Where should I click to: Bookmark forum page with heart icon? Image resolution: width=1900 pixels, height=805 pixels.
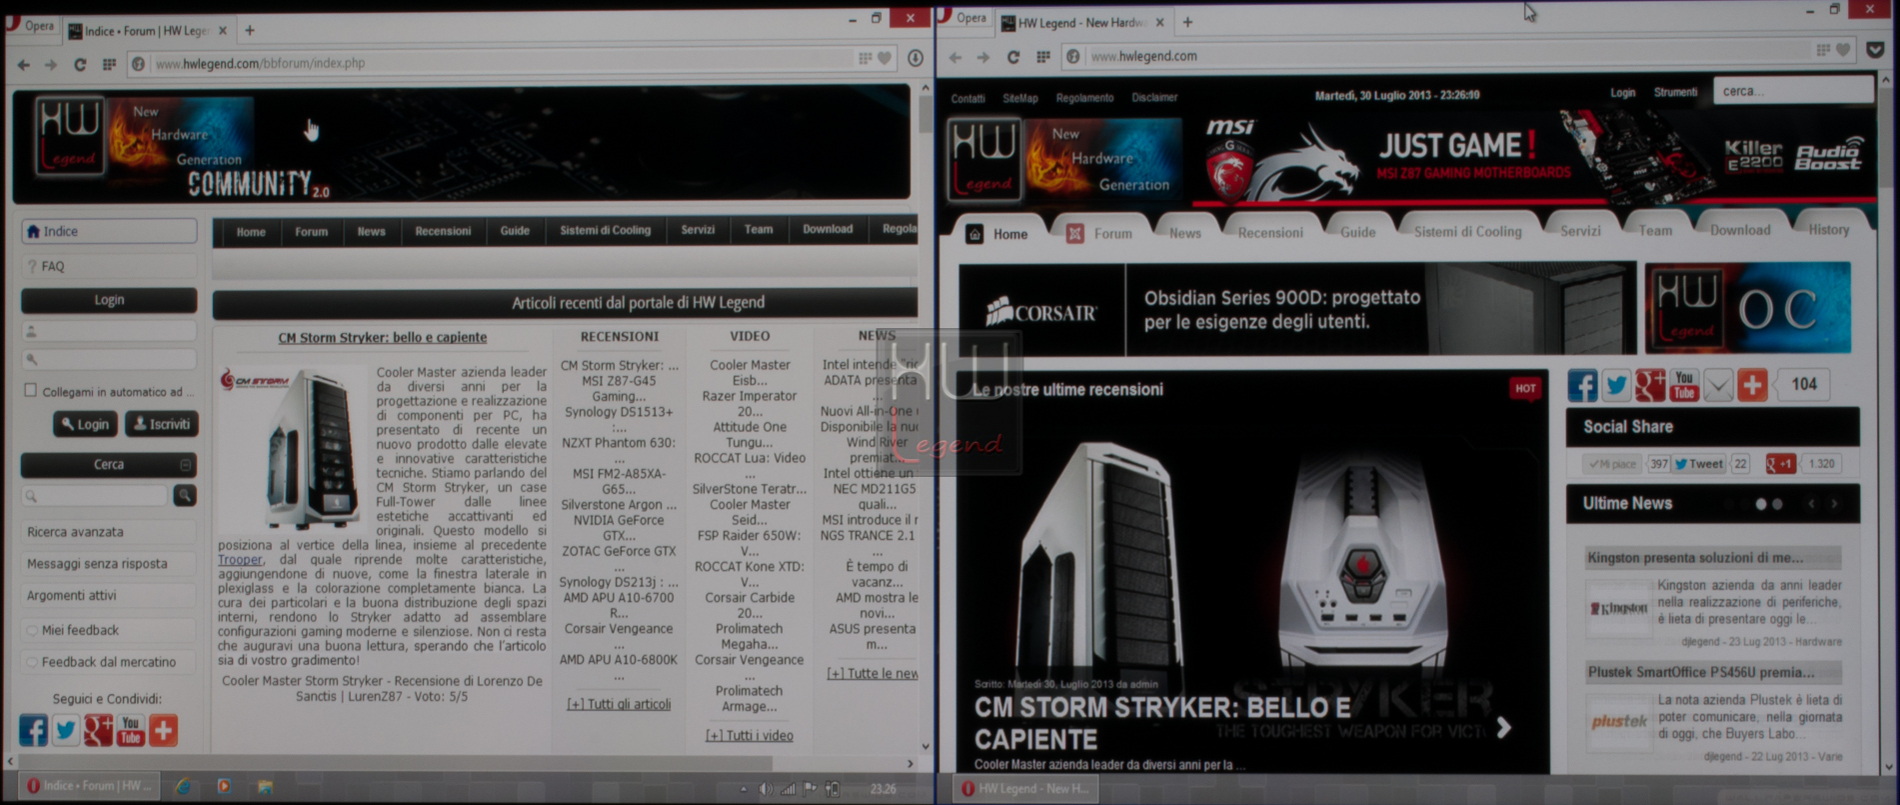point(884,59)
